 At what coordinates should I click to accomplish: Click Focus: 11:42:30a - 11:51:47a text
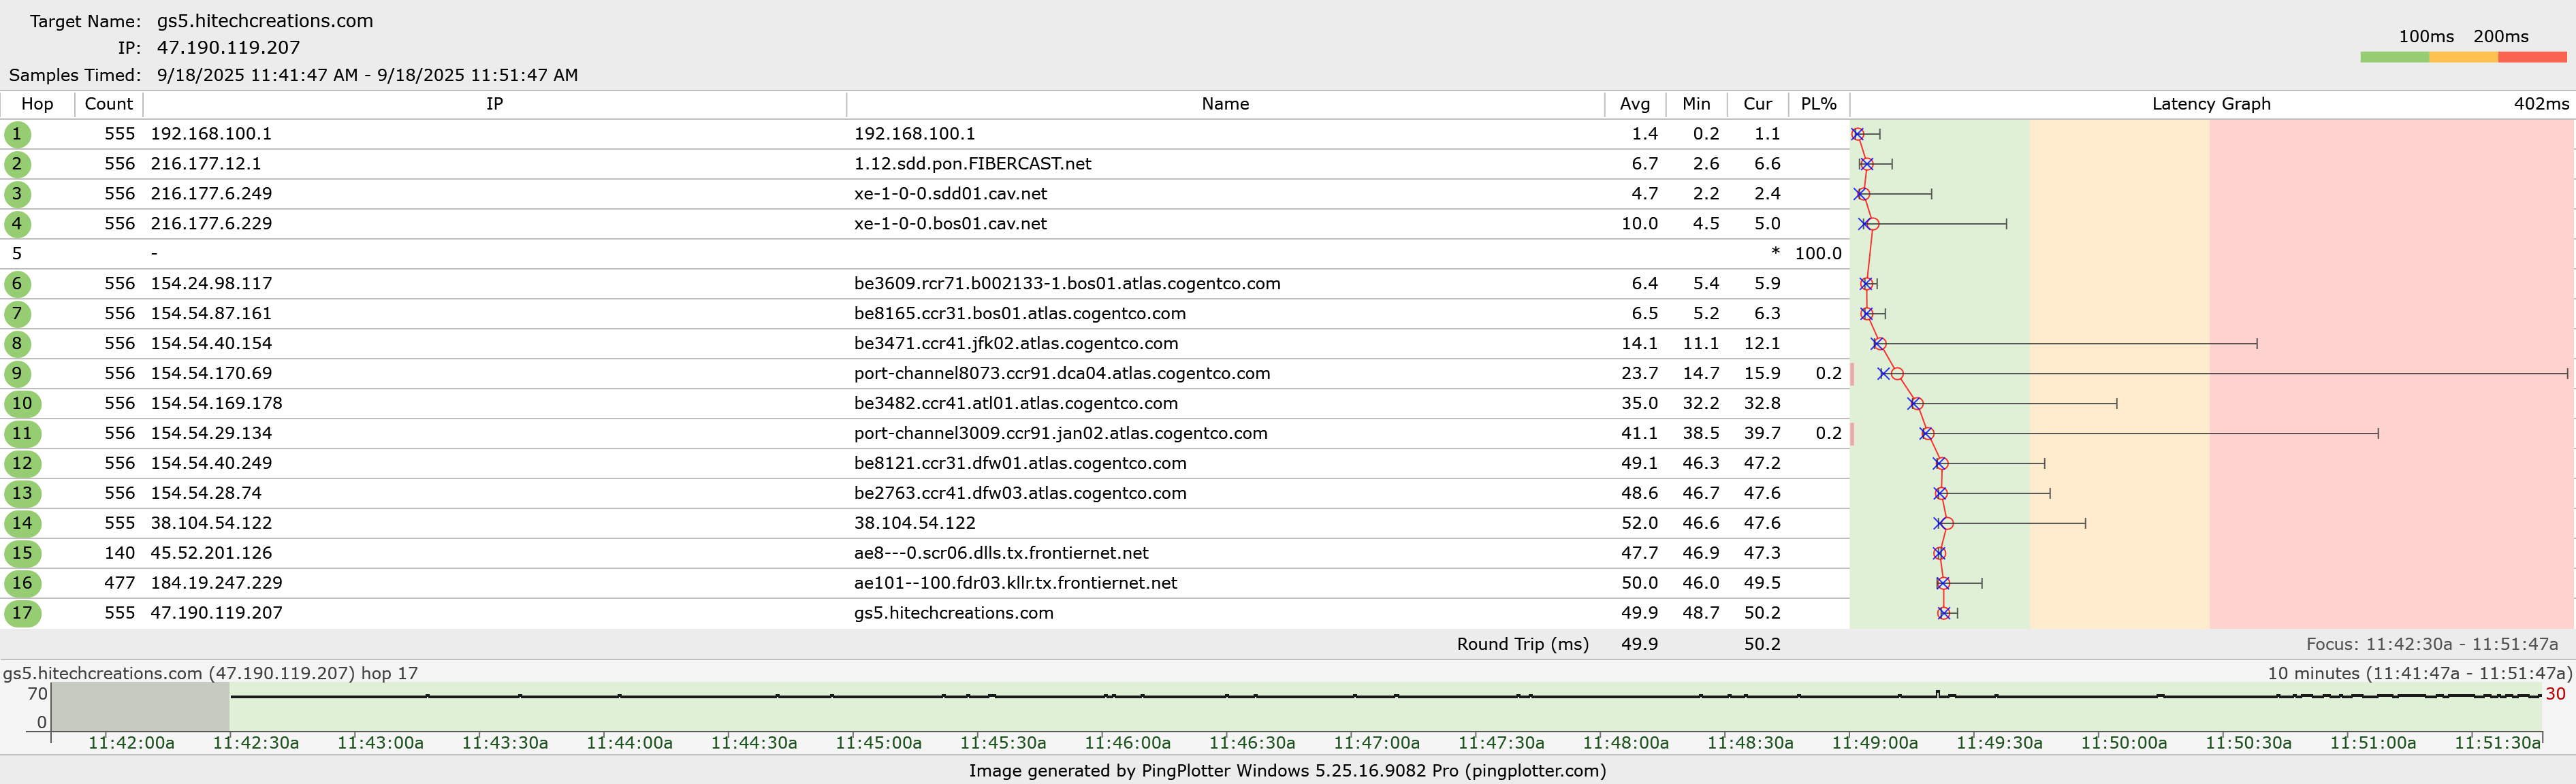pos(2431,645)
